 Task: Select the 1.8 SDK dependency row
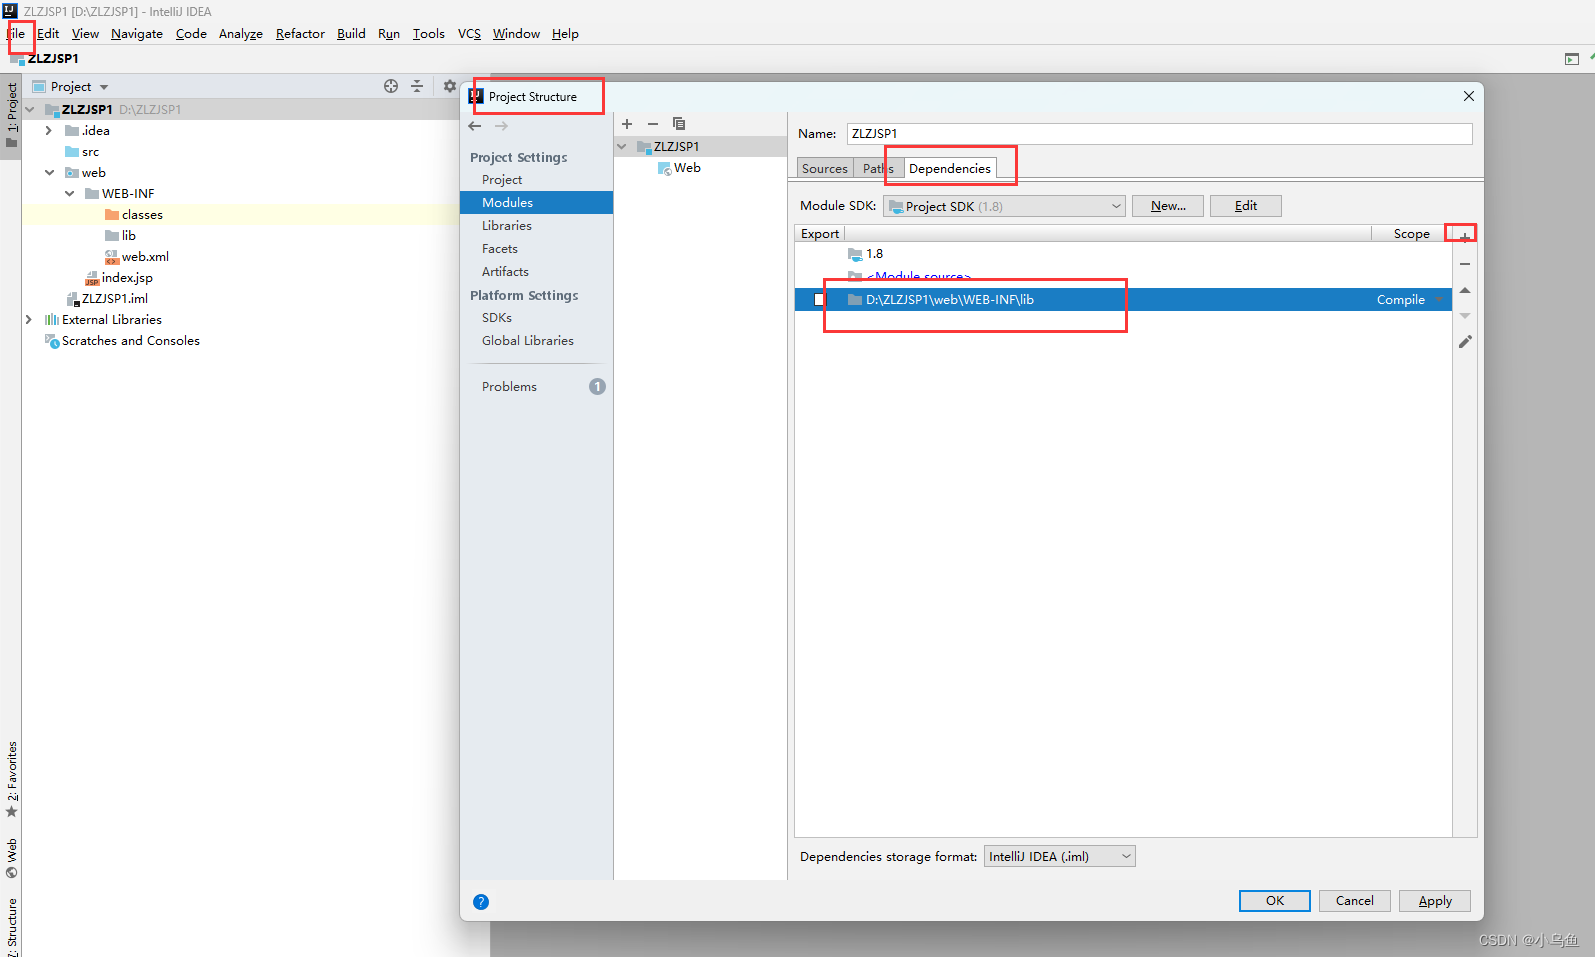point(1123,254)
